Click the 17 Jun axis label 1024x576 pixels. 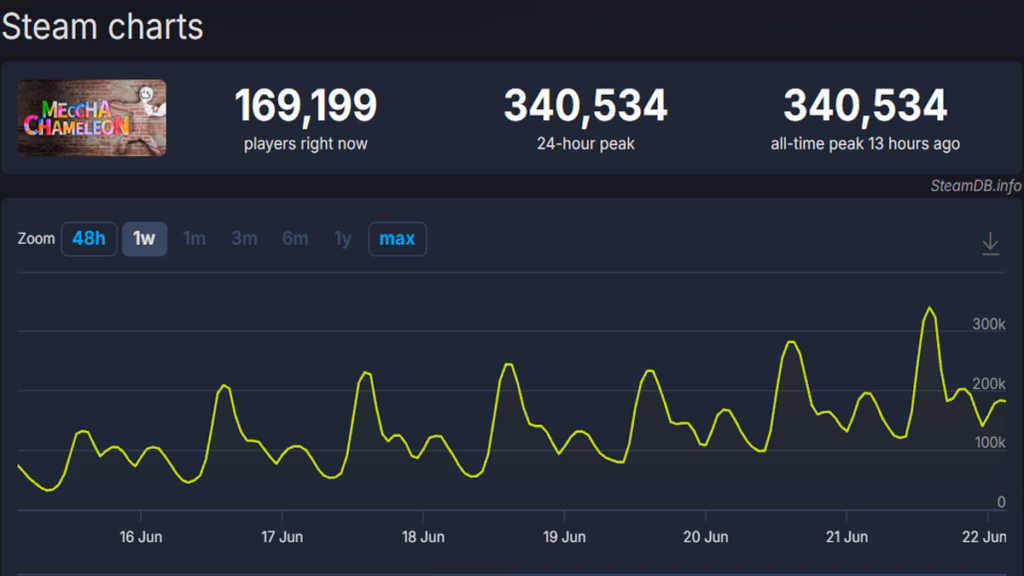pyautogui.click(x=281, y=537)
